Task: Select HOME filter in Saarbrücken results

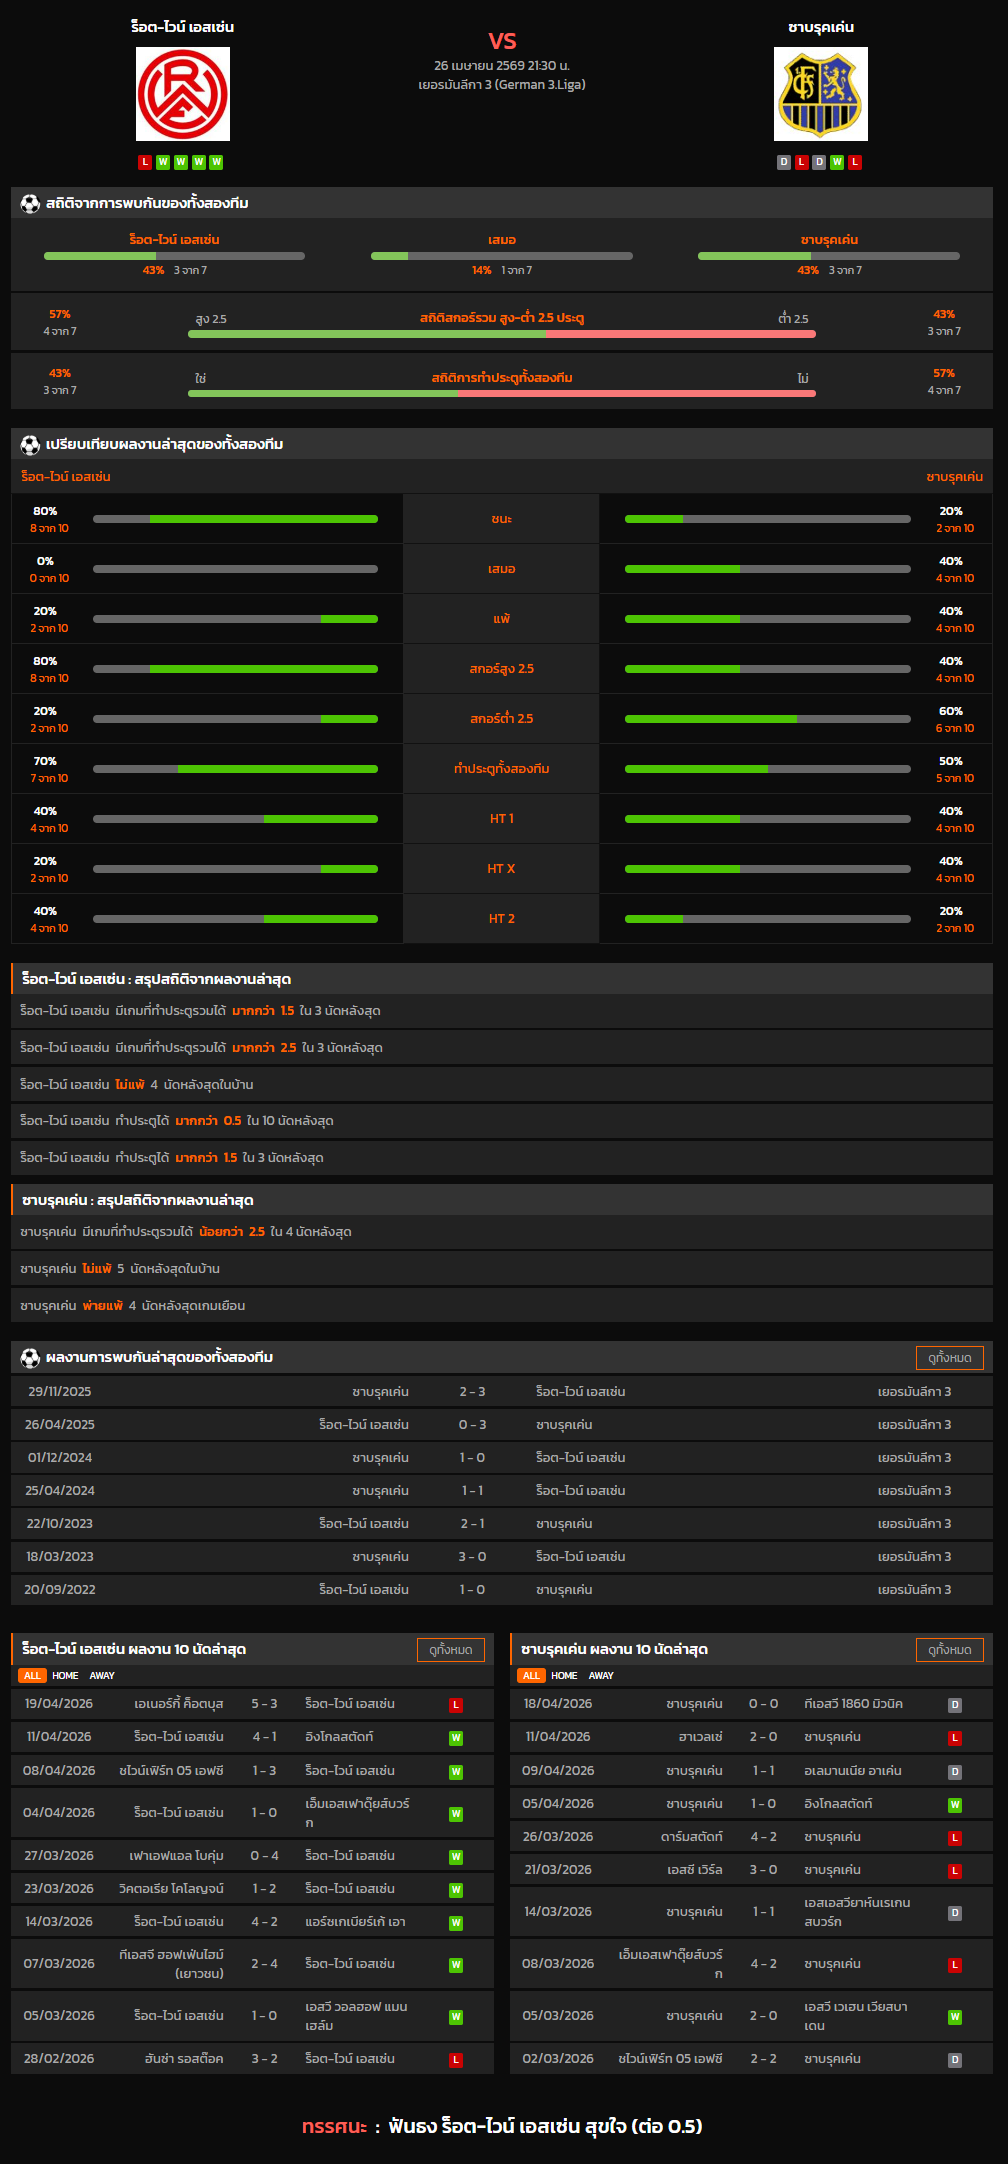Action: point(564,1676)
